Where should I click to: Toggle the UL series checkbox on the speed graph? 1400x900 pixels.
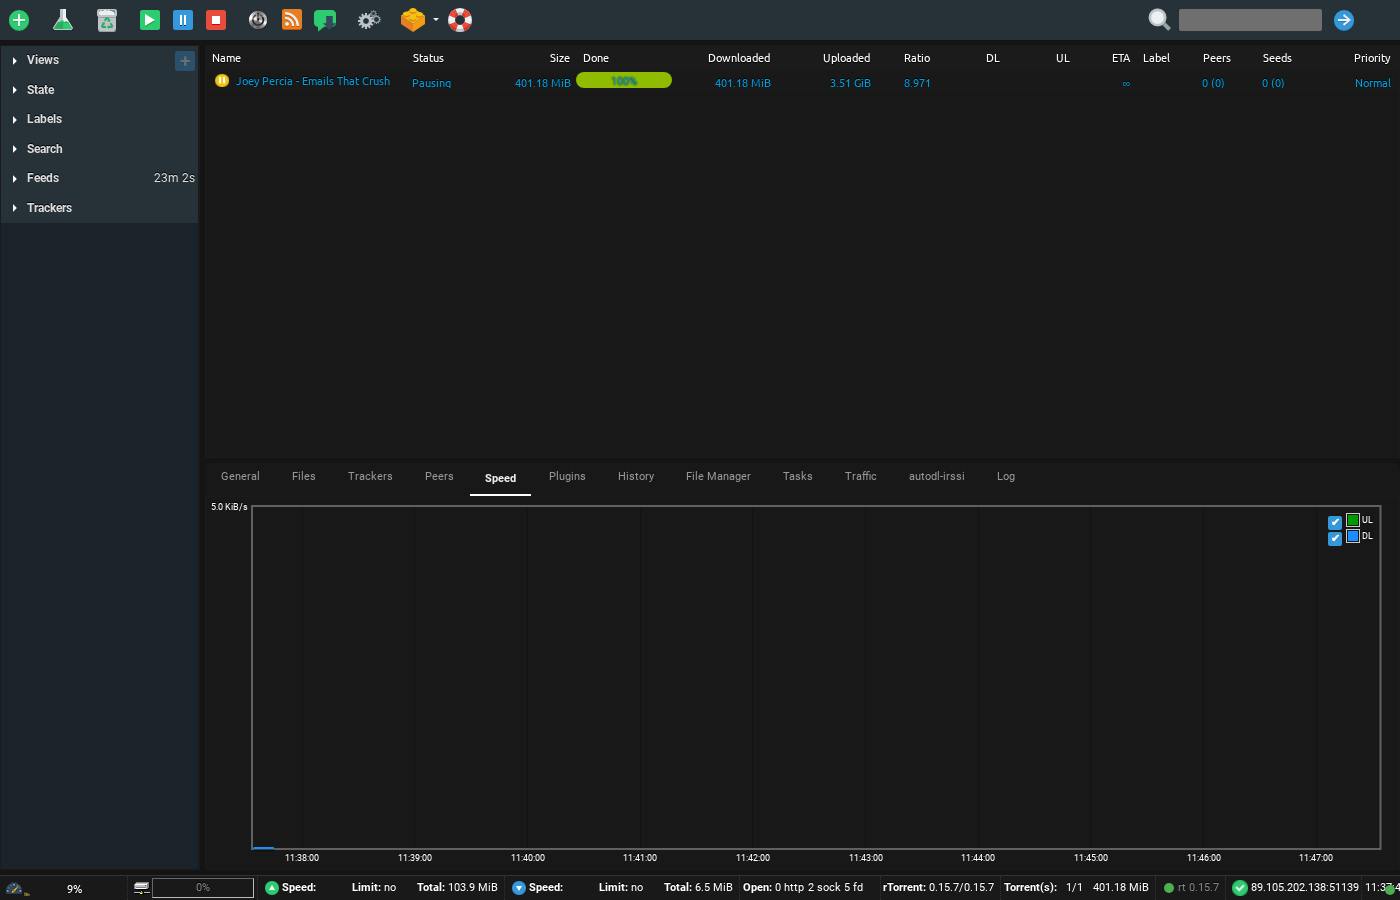pos(1335,521)
